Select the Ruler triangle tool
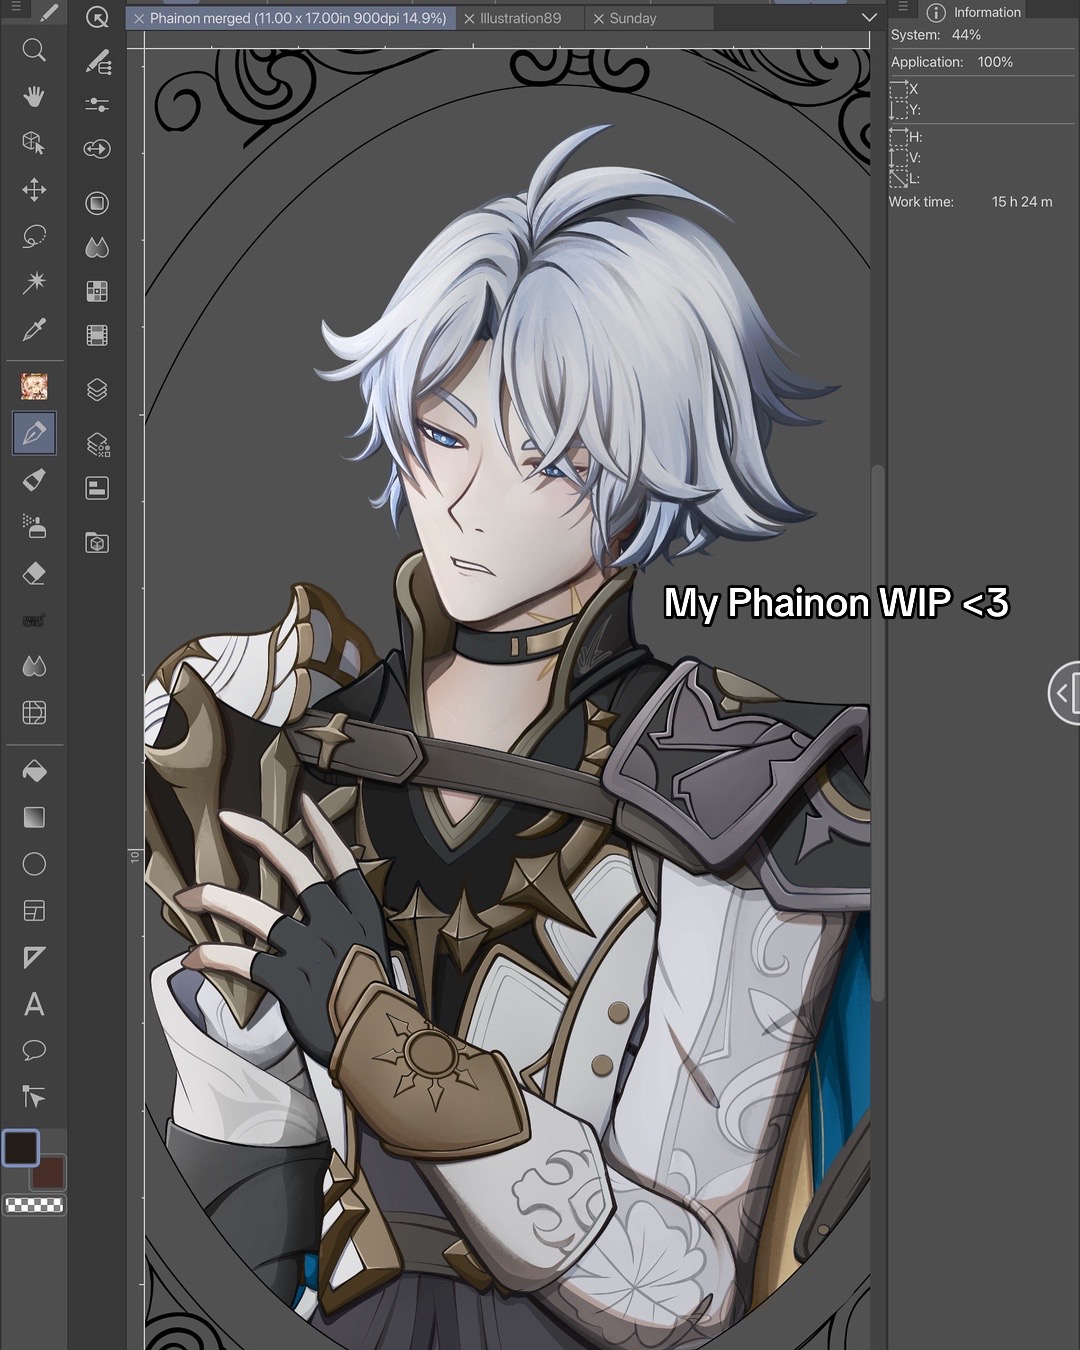Screen dimensions: 1080x1350 34,957
